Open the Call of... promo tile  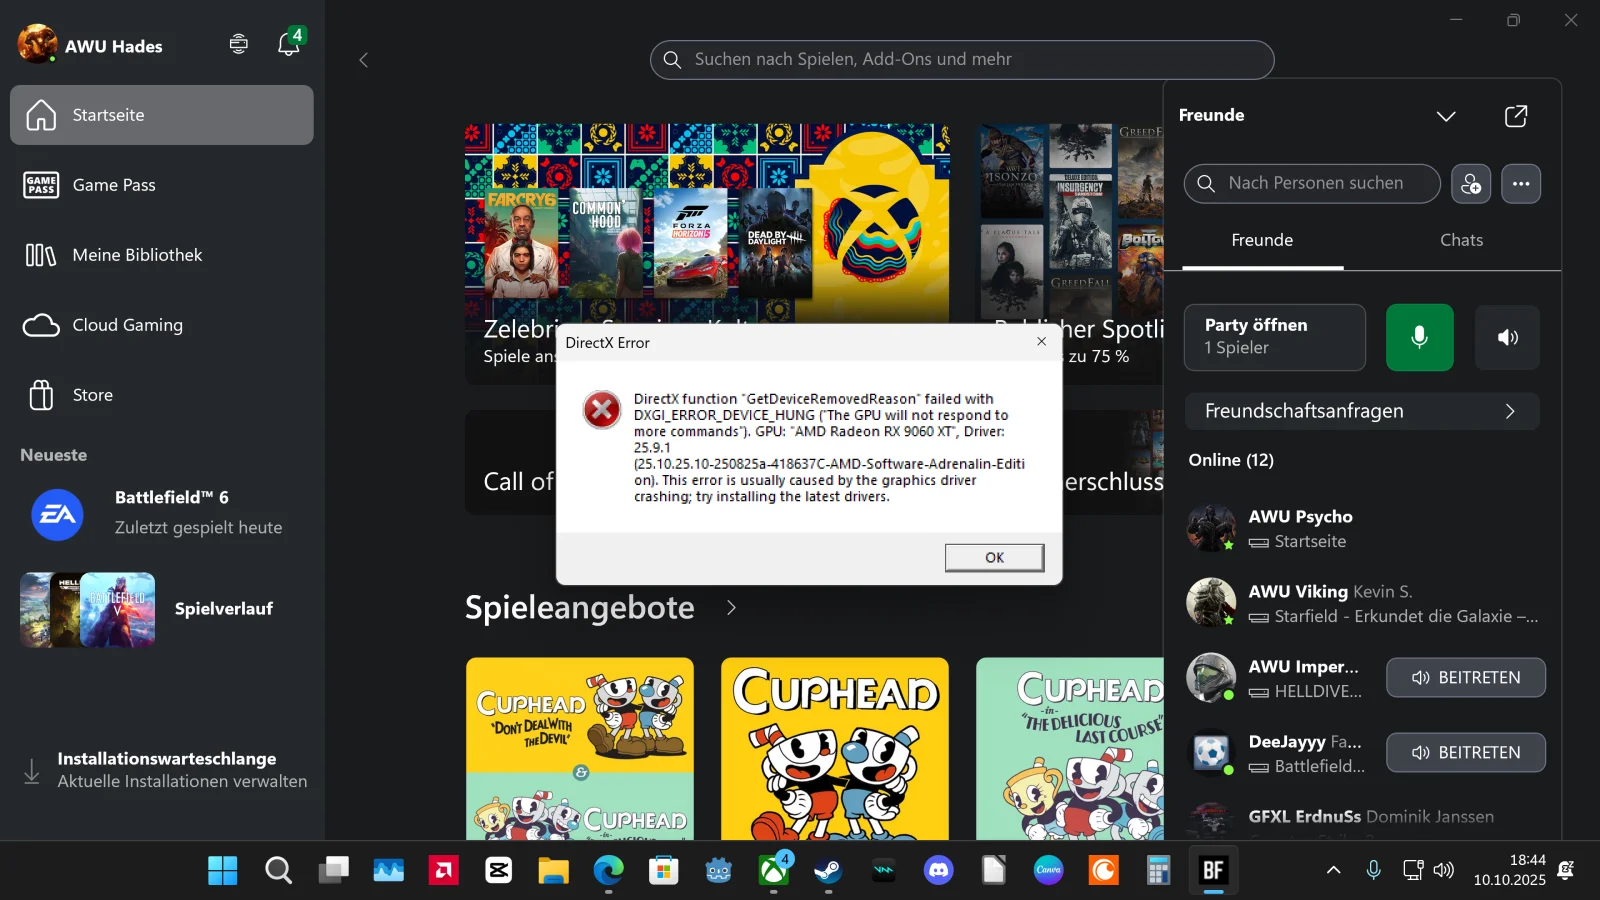pos(510,463)
